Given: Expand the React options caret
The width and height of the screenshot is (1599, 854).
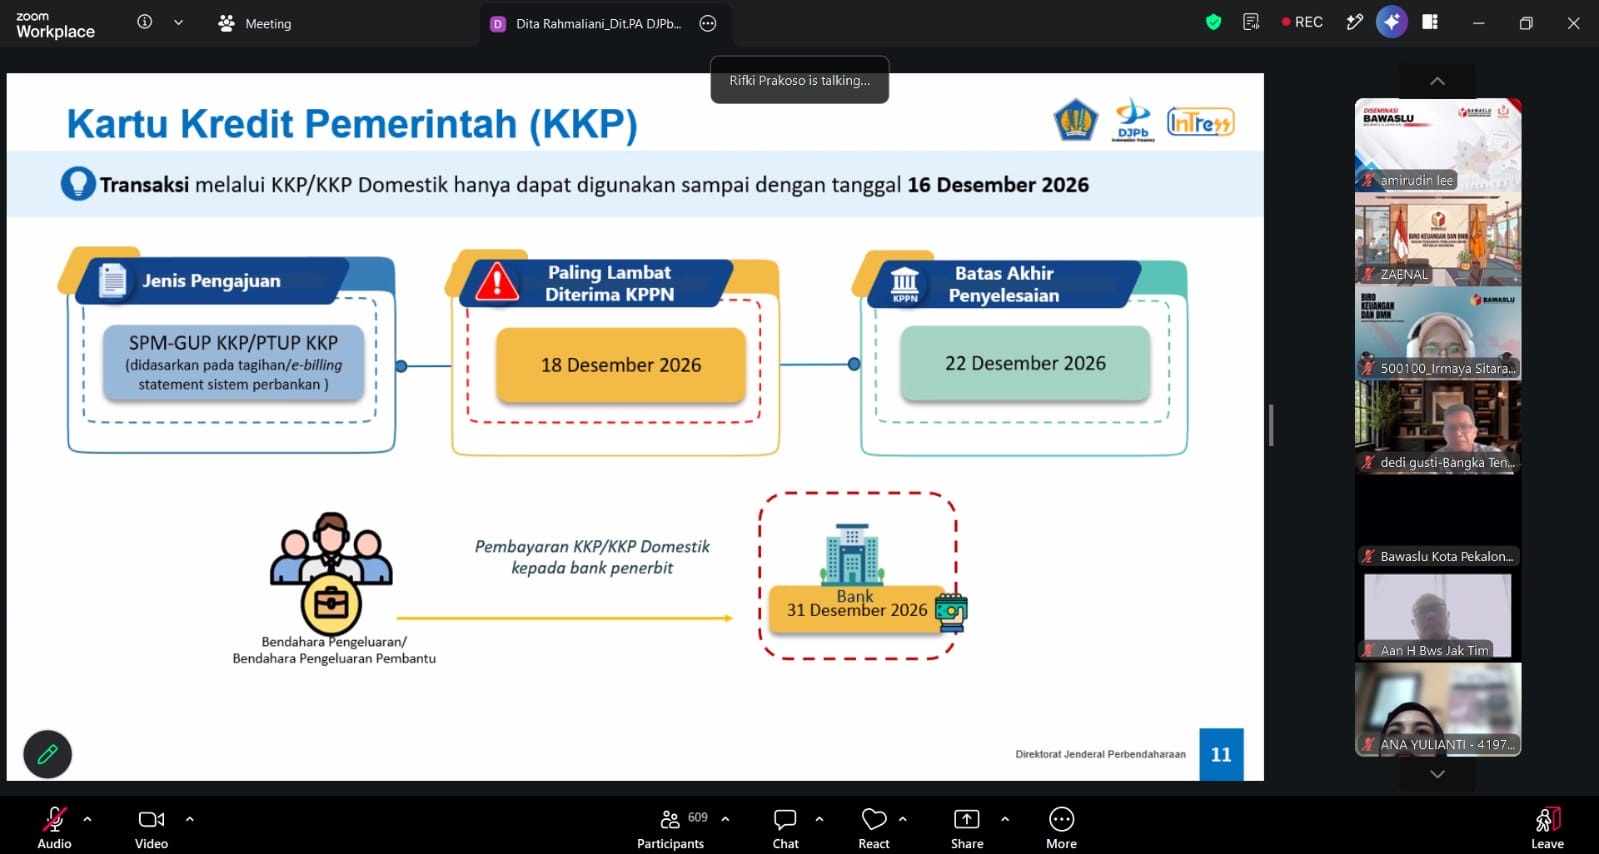Looking at the screenshot, I should click(903, 819).
